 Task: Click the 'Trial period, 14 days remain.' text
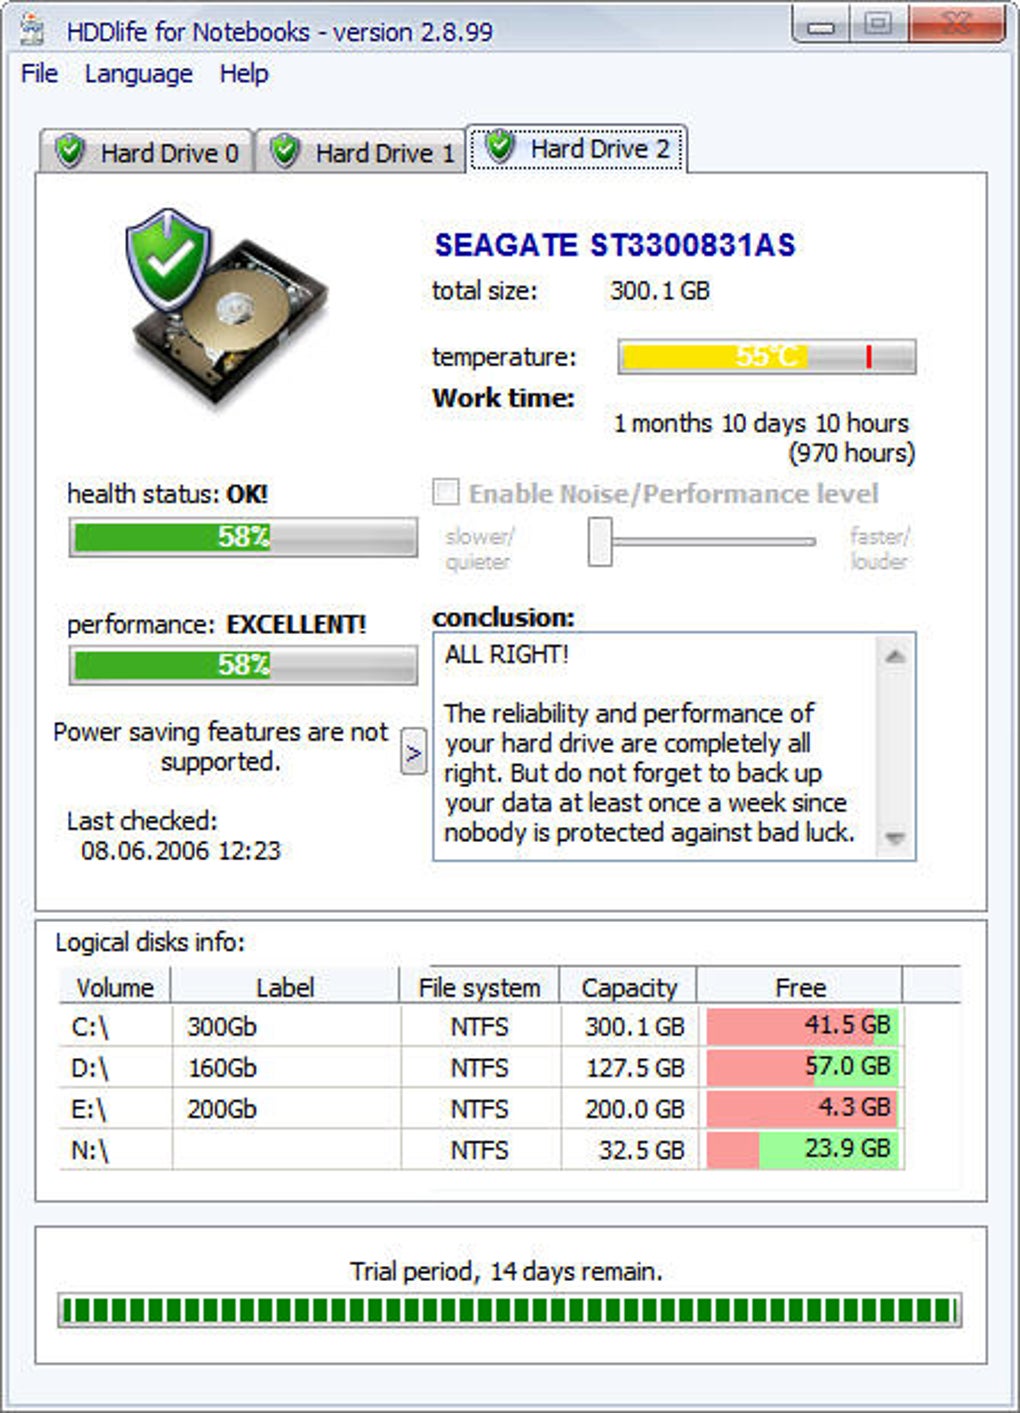pyautogui.click(x=506, y=1271)
